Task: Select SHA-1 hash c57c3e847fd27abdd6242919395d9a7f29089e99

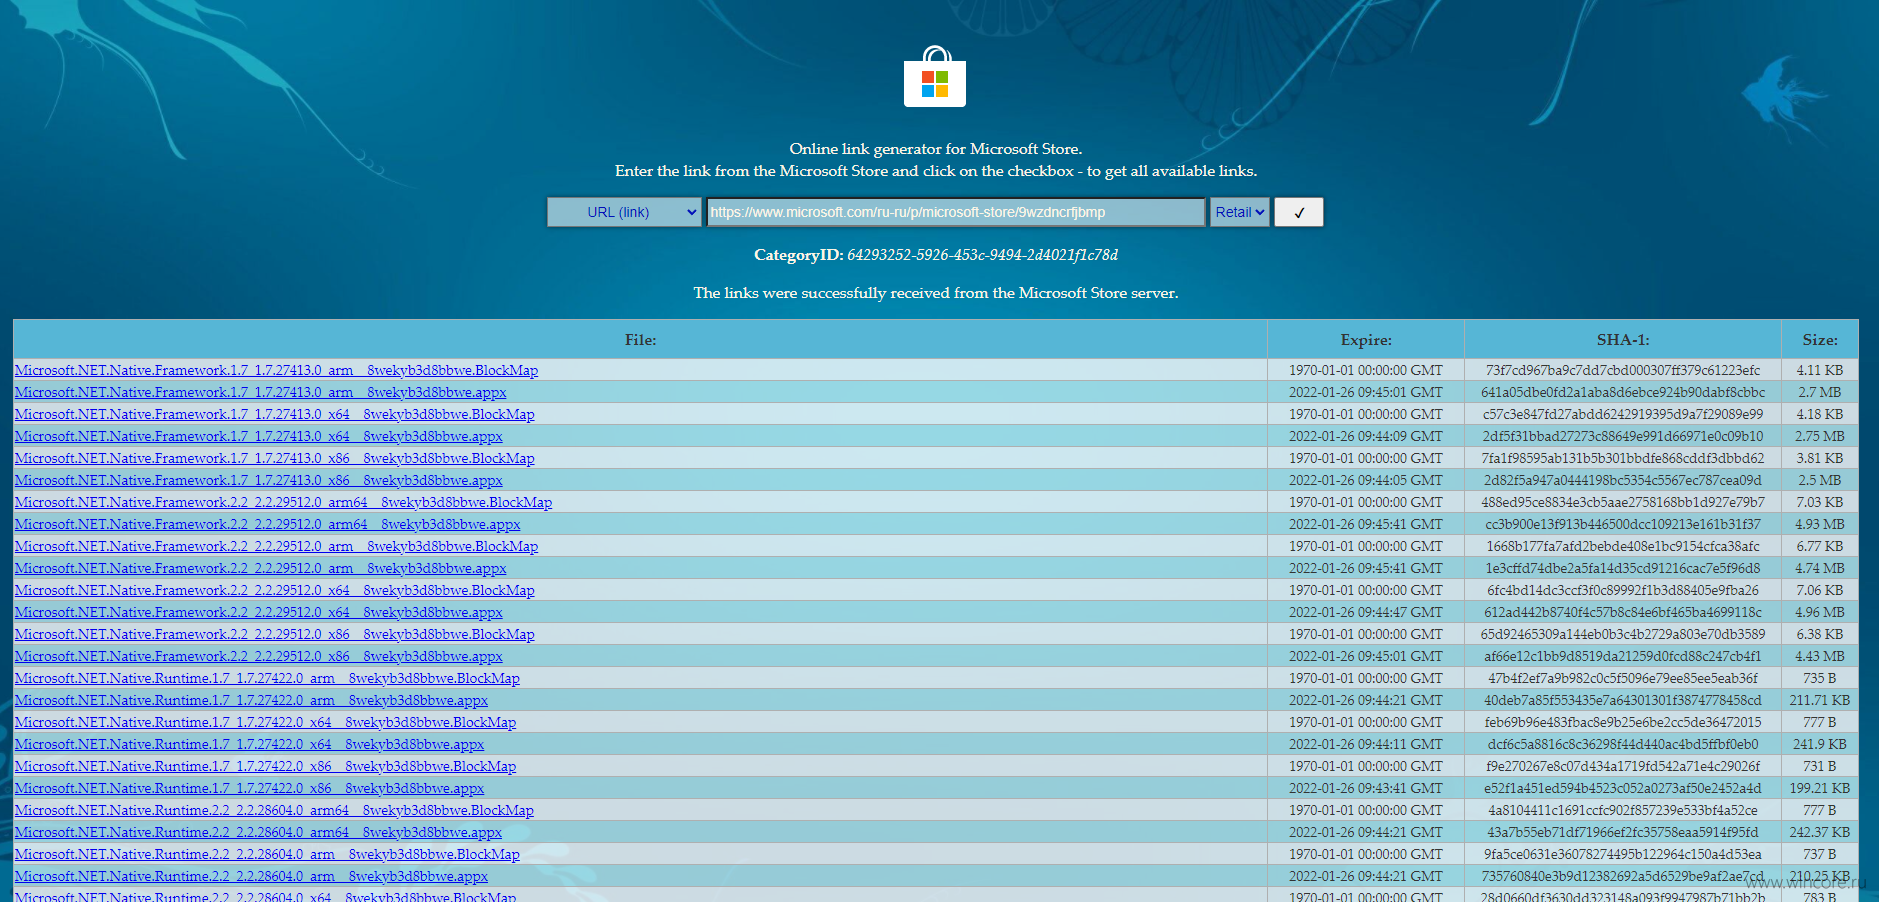Action: tap(1623, 414)
